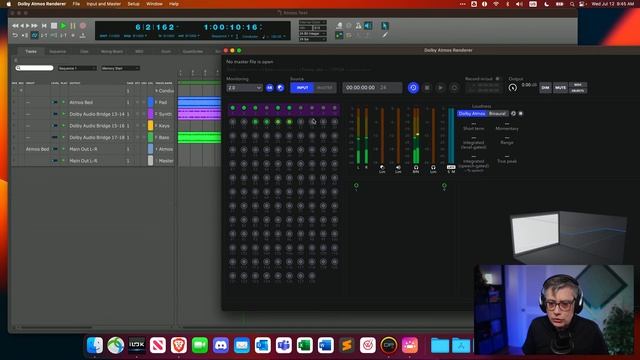This screenshot has height=360, width=640.
Task: Click the Rewind button in the DAW transport
Action: 15,26
